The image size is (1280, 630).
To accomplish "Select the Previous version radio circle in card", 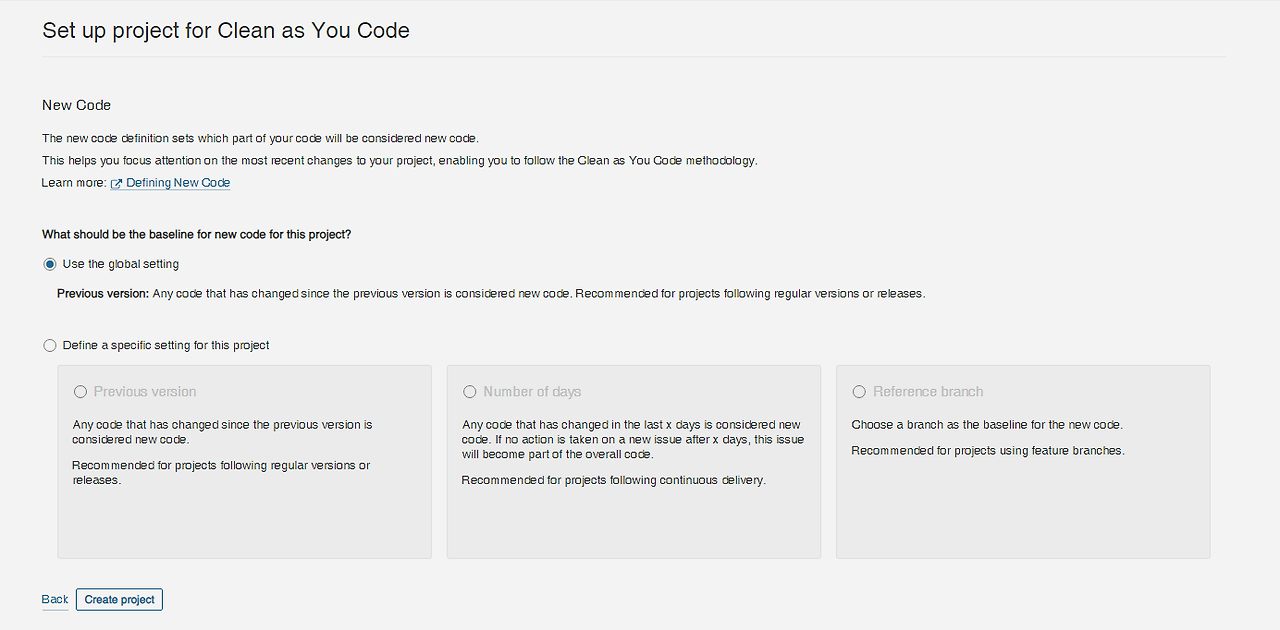I will pos(80,392).
